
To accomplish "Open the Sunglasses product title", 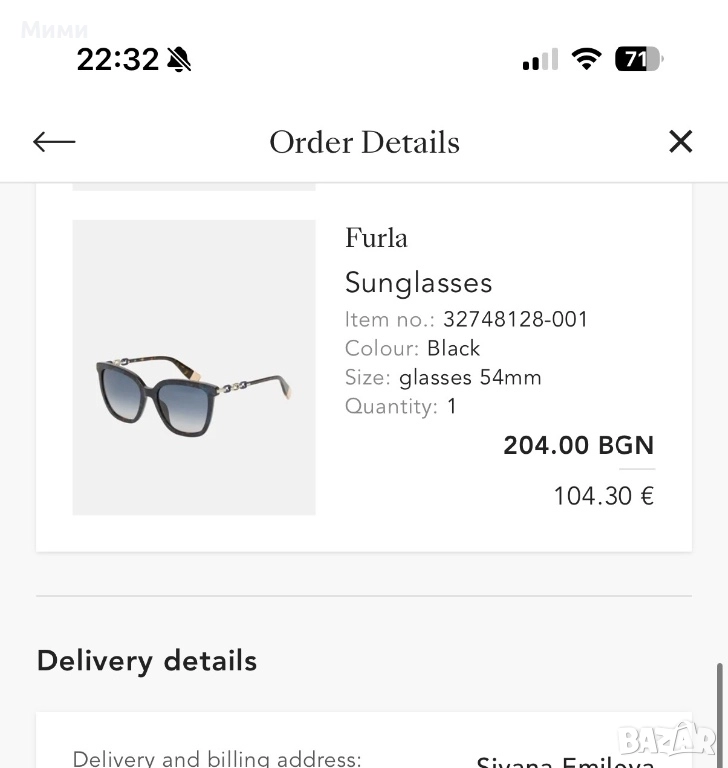I will (x=418, y=282).
